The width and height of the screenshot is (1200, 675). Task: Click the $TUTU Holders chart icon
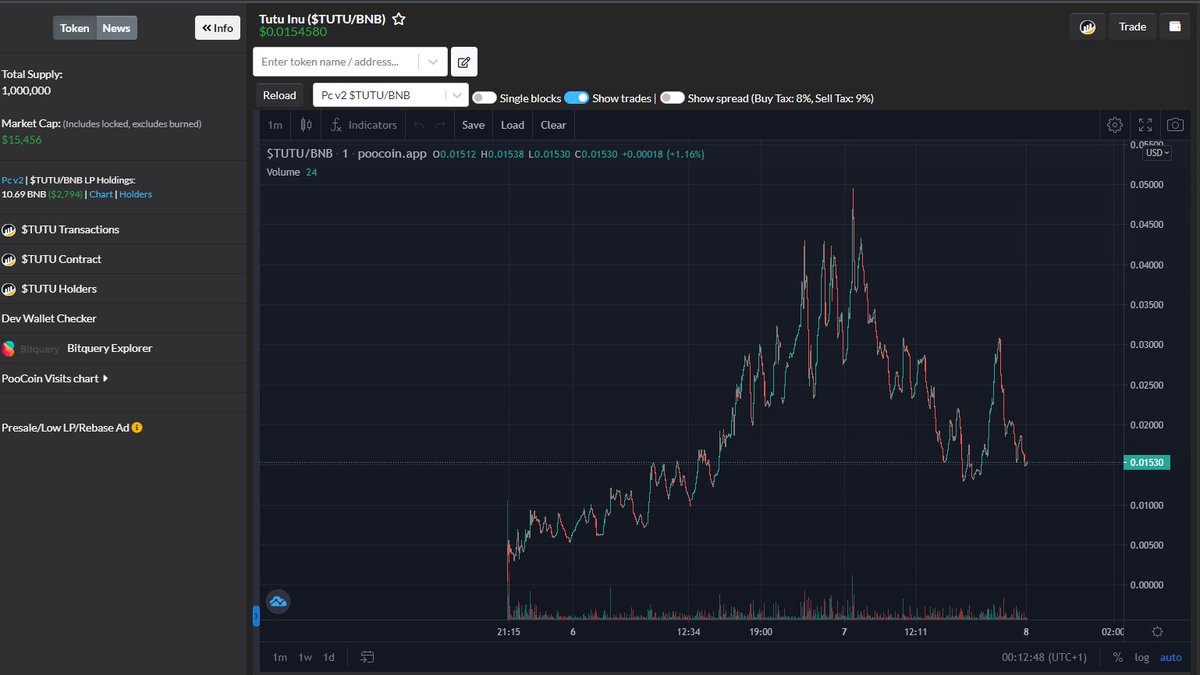(x=9, y=289)
